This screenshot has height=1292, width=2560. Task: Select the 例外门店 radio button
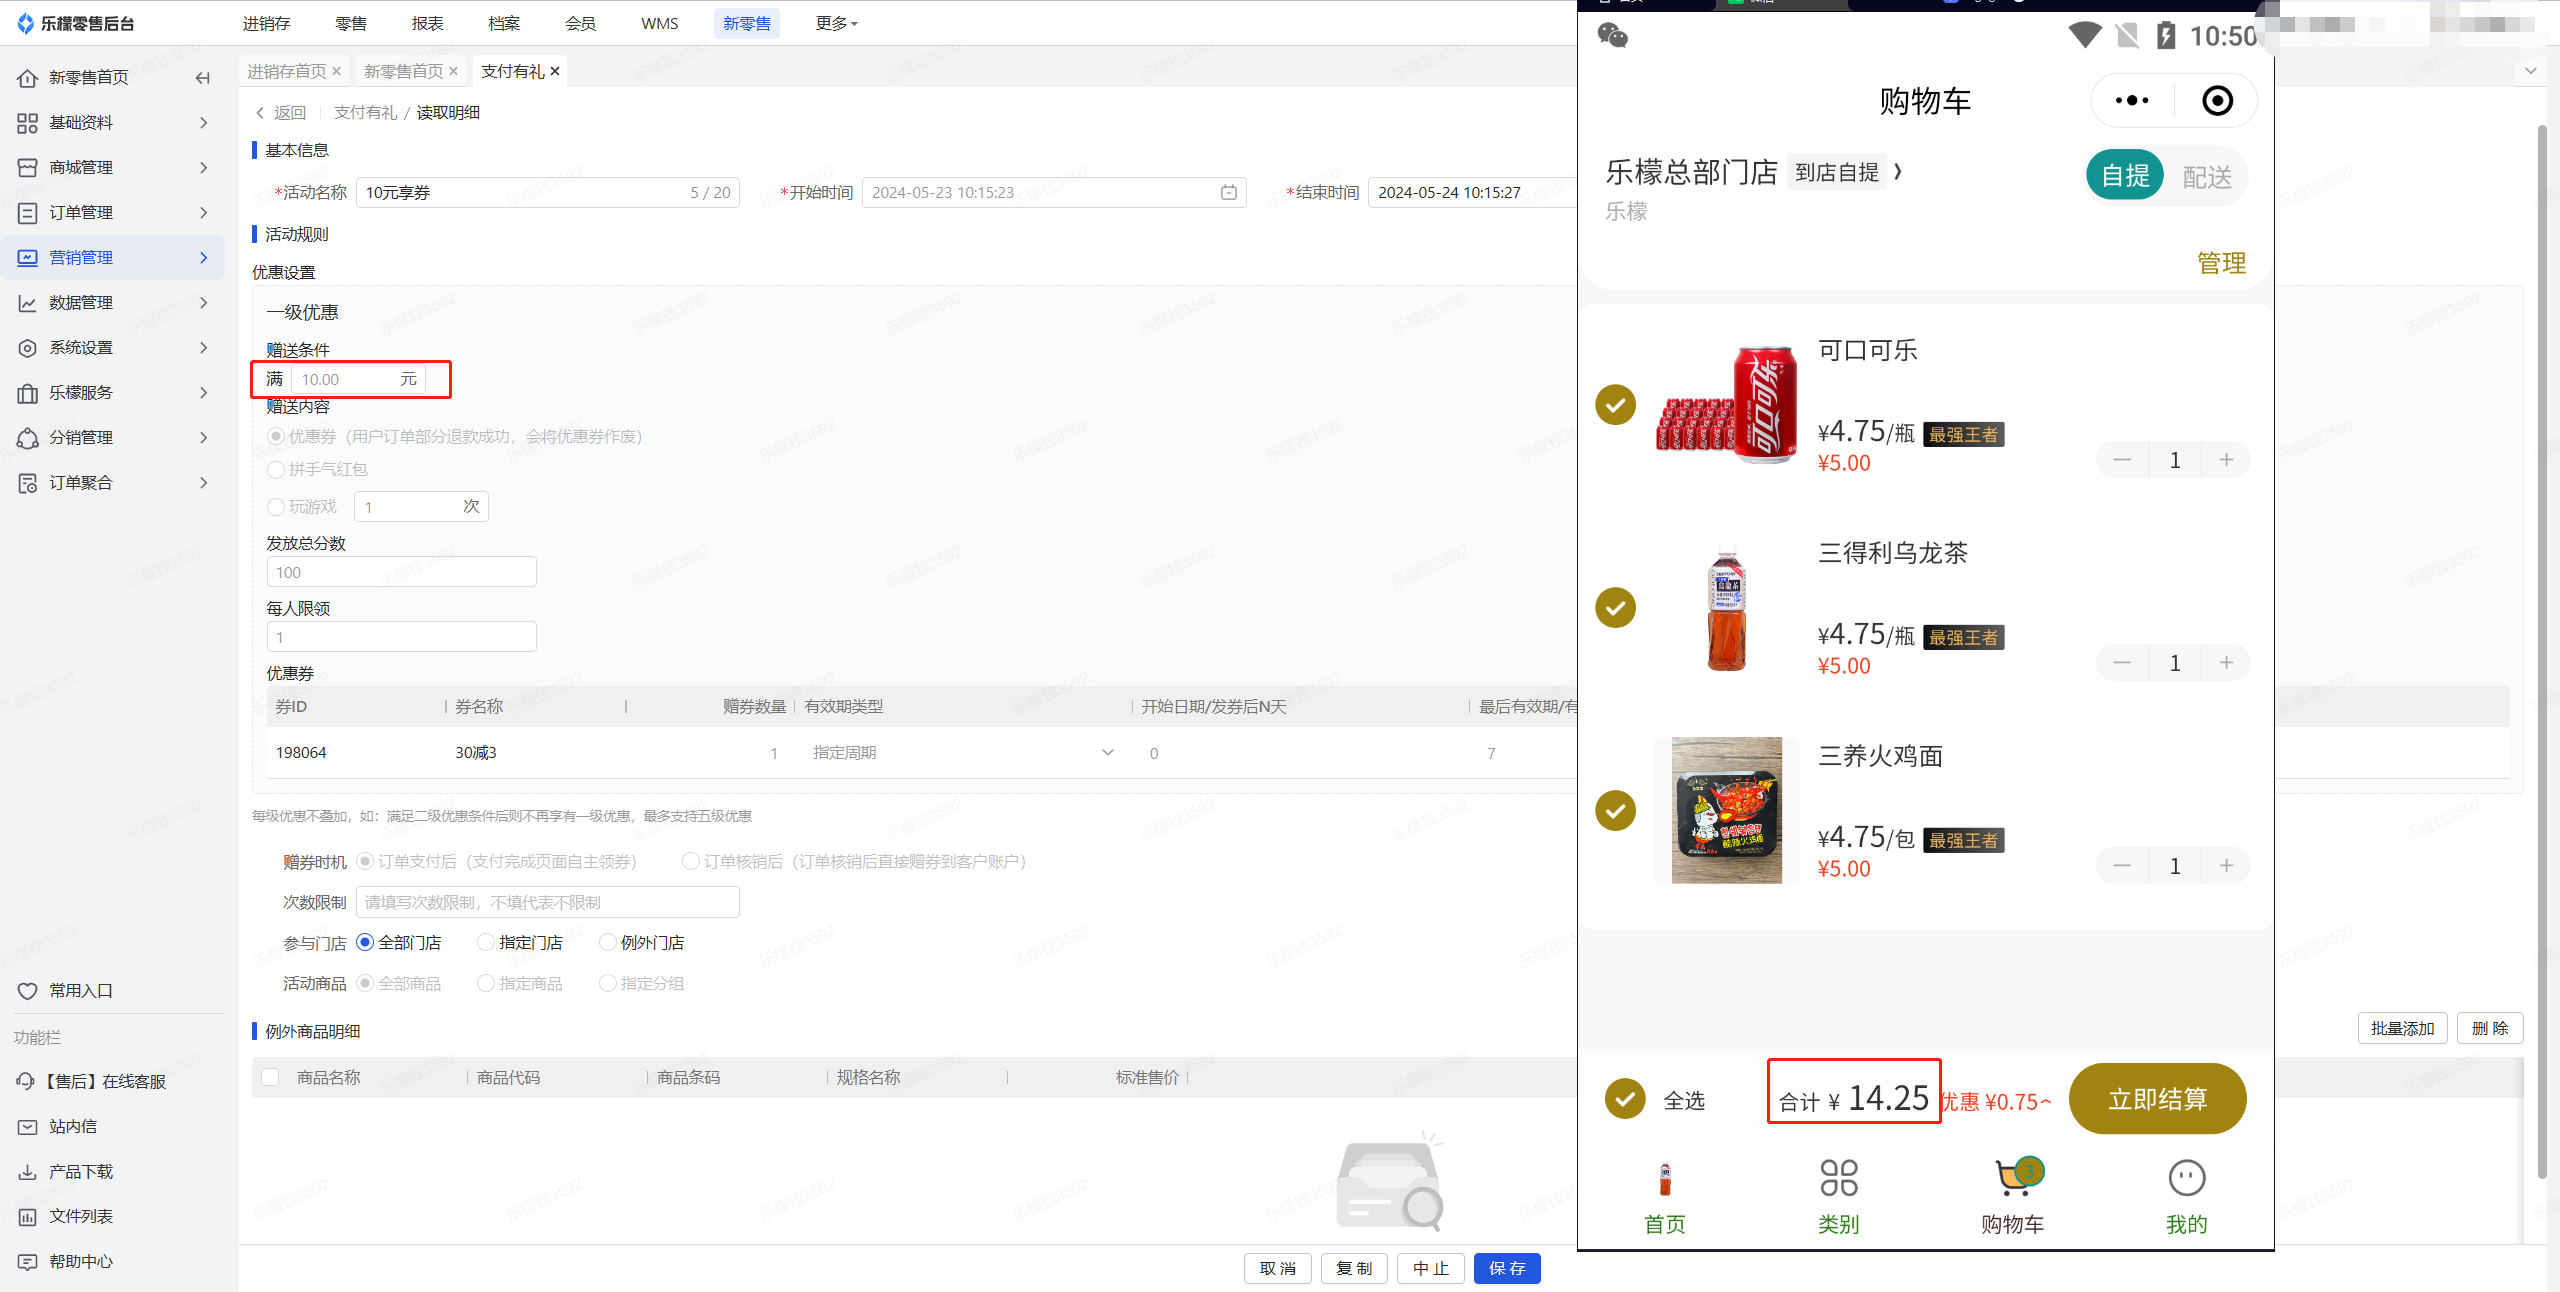[607, 942]
